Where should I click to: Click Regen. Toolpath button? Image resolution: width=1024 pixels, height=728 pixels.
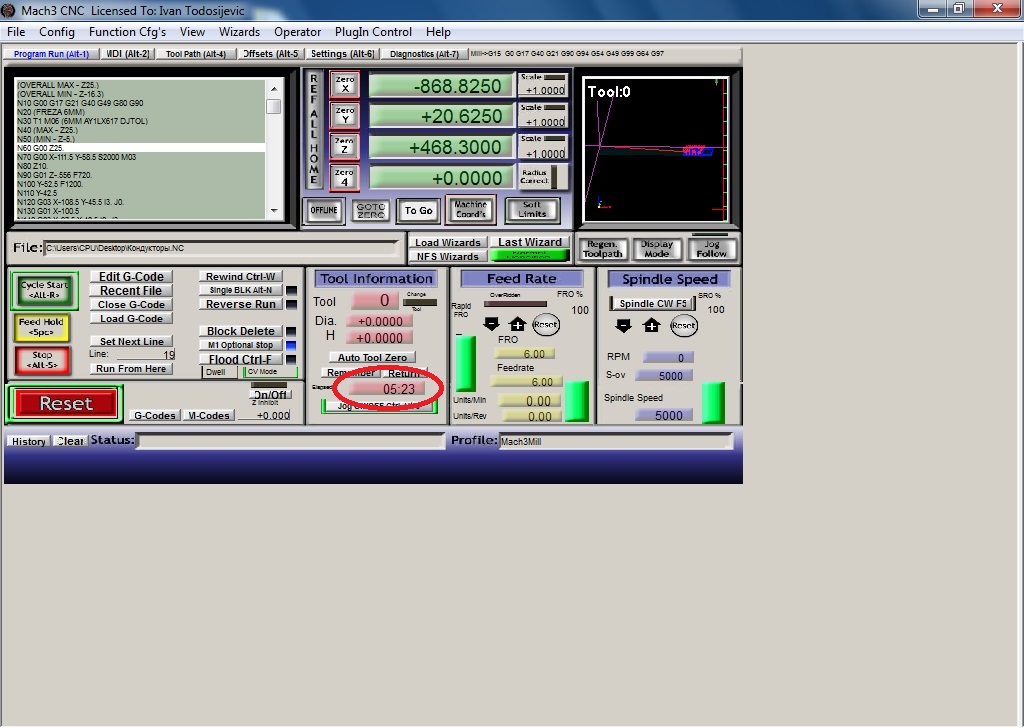[x=603, y=249]
